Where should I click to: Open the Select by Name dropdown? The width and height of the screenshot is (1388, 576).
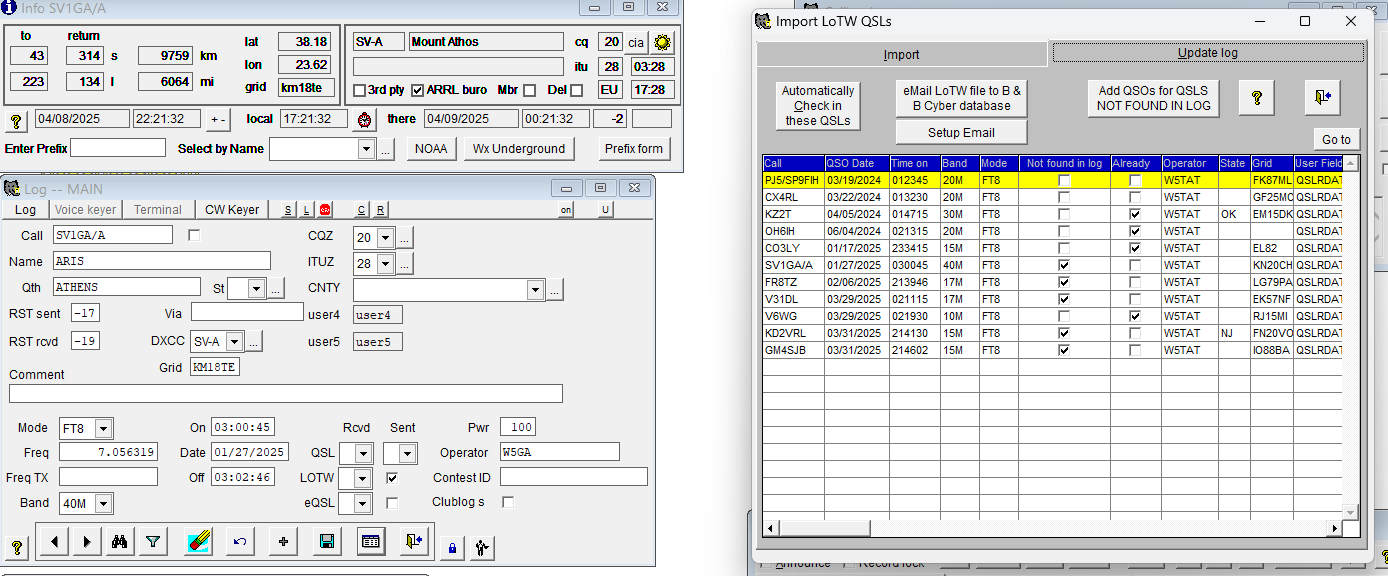(x=365, y=149)
